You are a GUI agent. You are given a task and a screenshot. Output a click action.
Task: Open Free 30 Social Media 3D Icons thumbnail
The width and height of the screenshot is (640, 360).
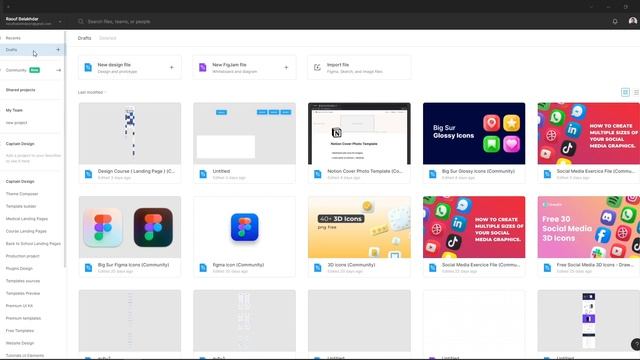coord(589,227)
